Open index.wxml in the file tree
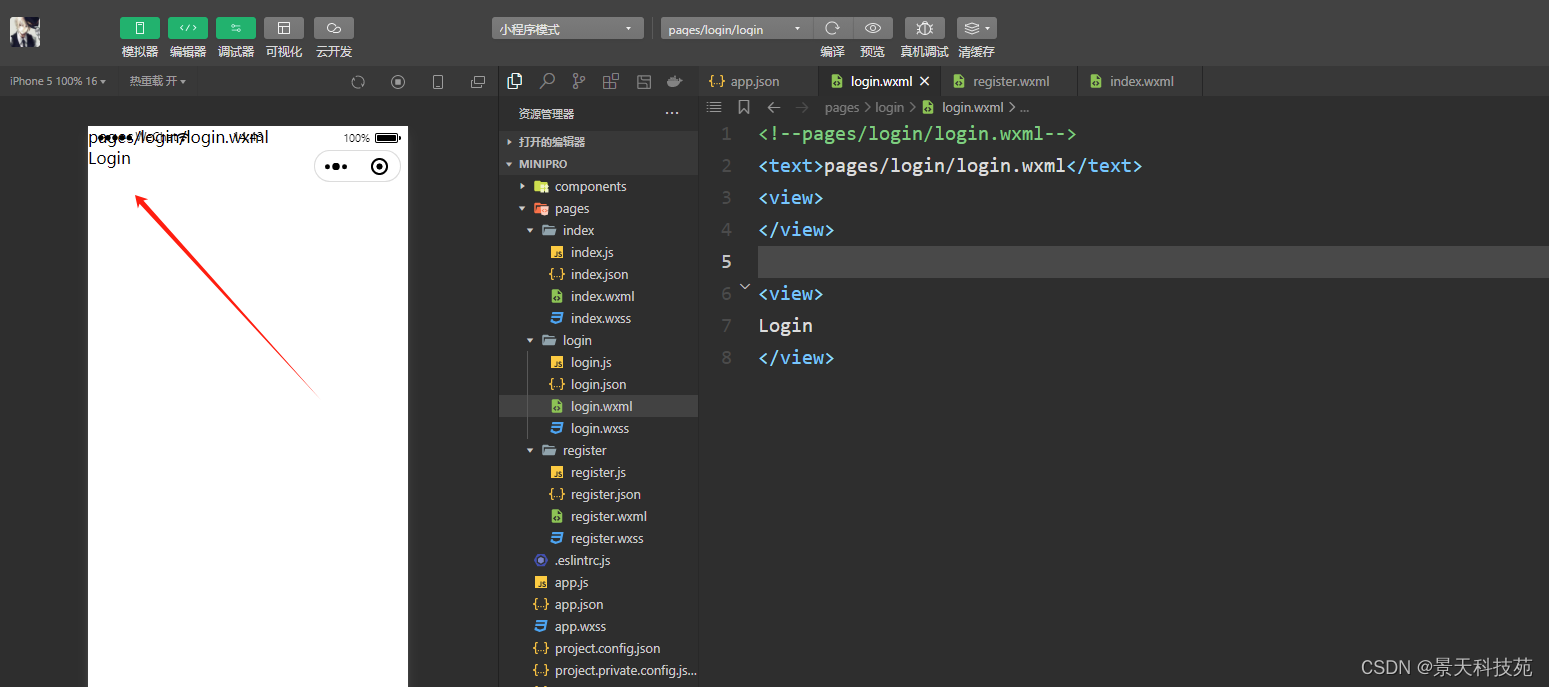Viewport: 1549px width, 687px height. click(598, 296)
